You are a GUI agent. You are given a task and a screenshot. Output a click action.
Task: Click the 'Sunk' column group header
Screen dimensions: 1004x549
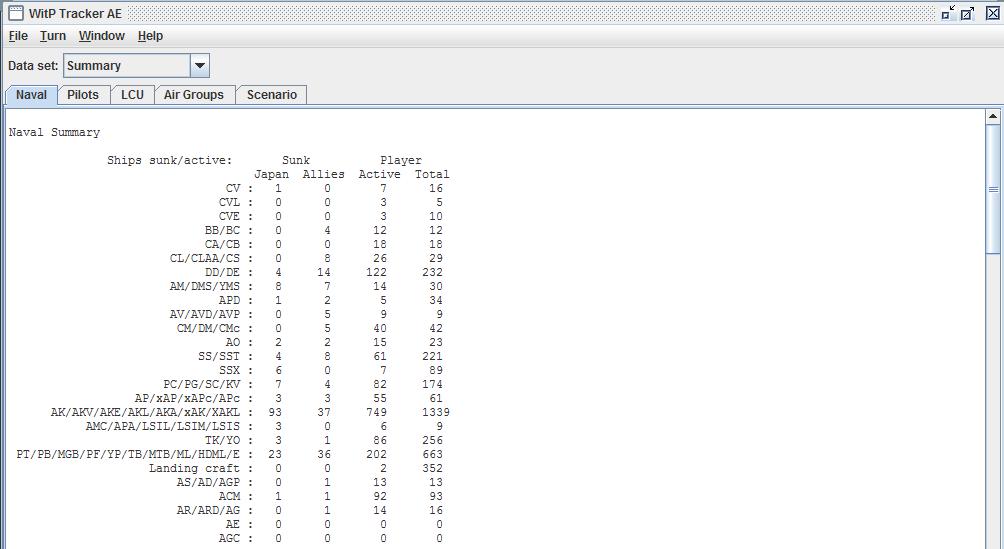(296, 160)
